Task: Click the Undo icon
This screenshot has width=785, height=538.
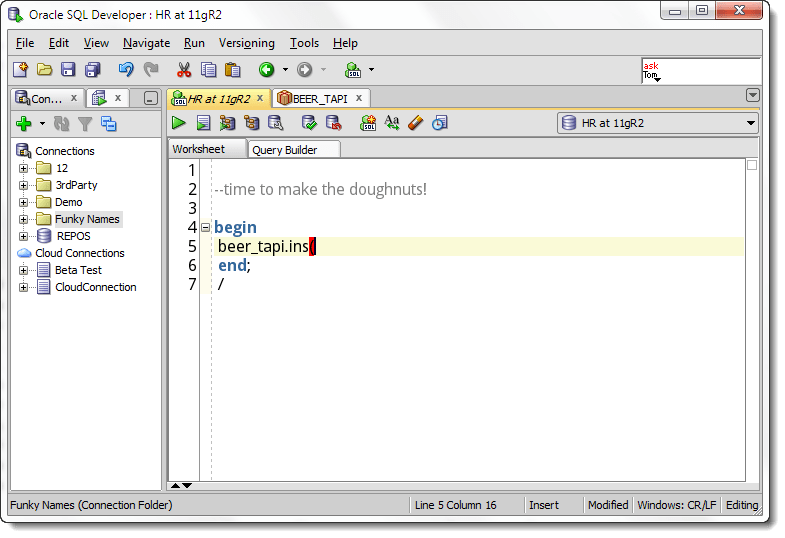Action: pos(126,70)
